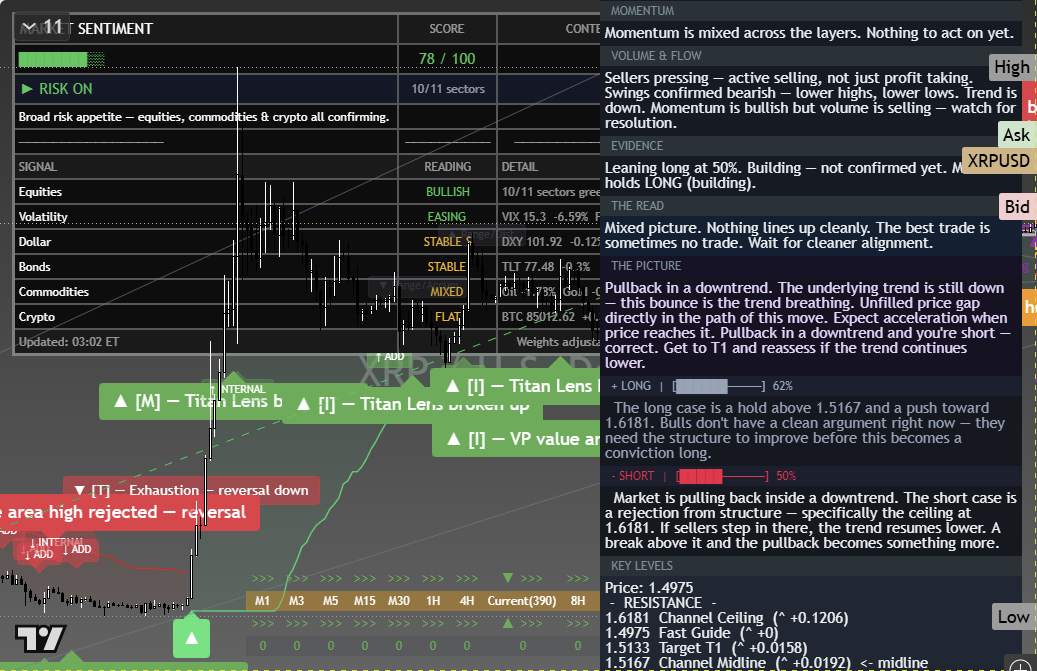Click the M30 timeframe cell
This screenshot has height=671, width=1037.
pos(399,601)
